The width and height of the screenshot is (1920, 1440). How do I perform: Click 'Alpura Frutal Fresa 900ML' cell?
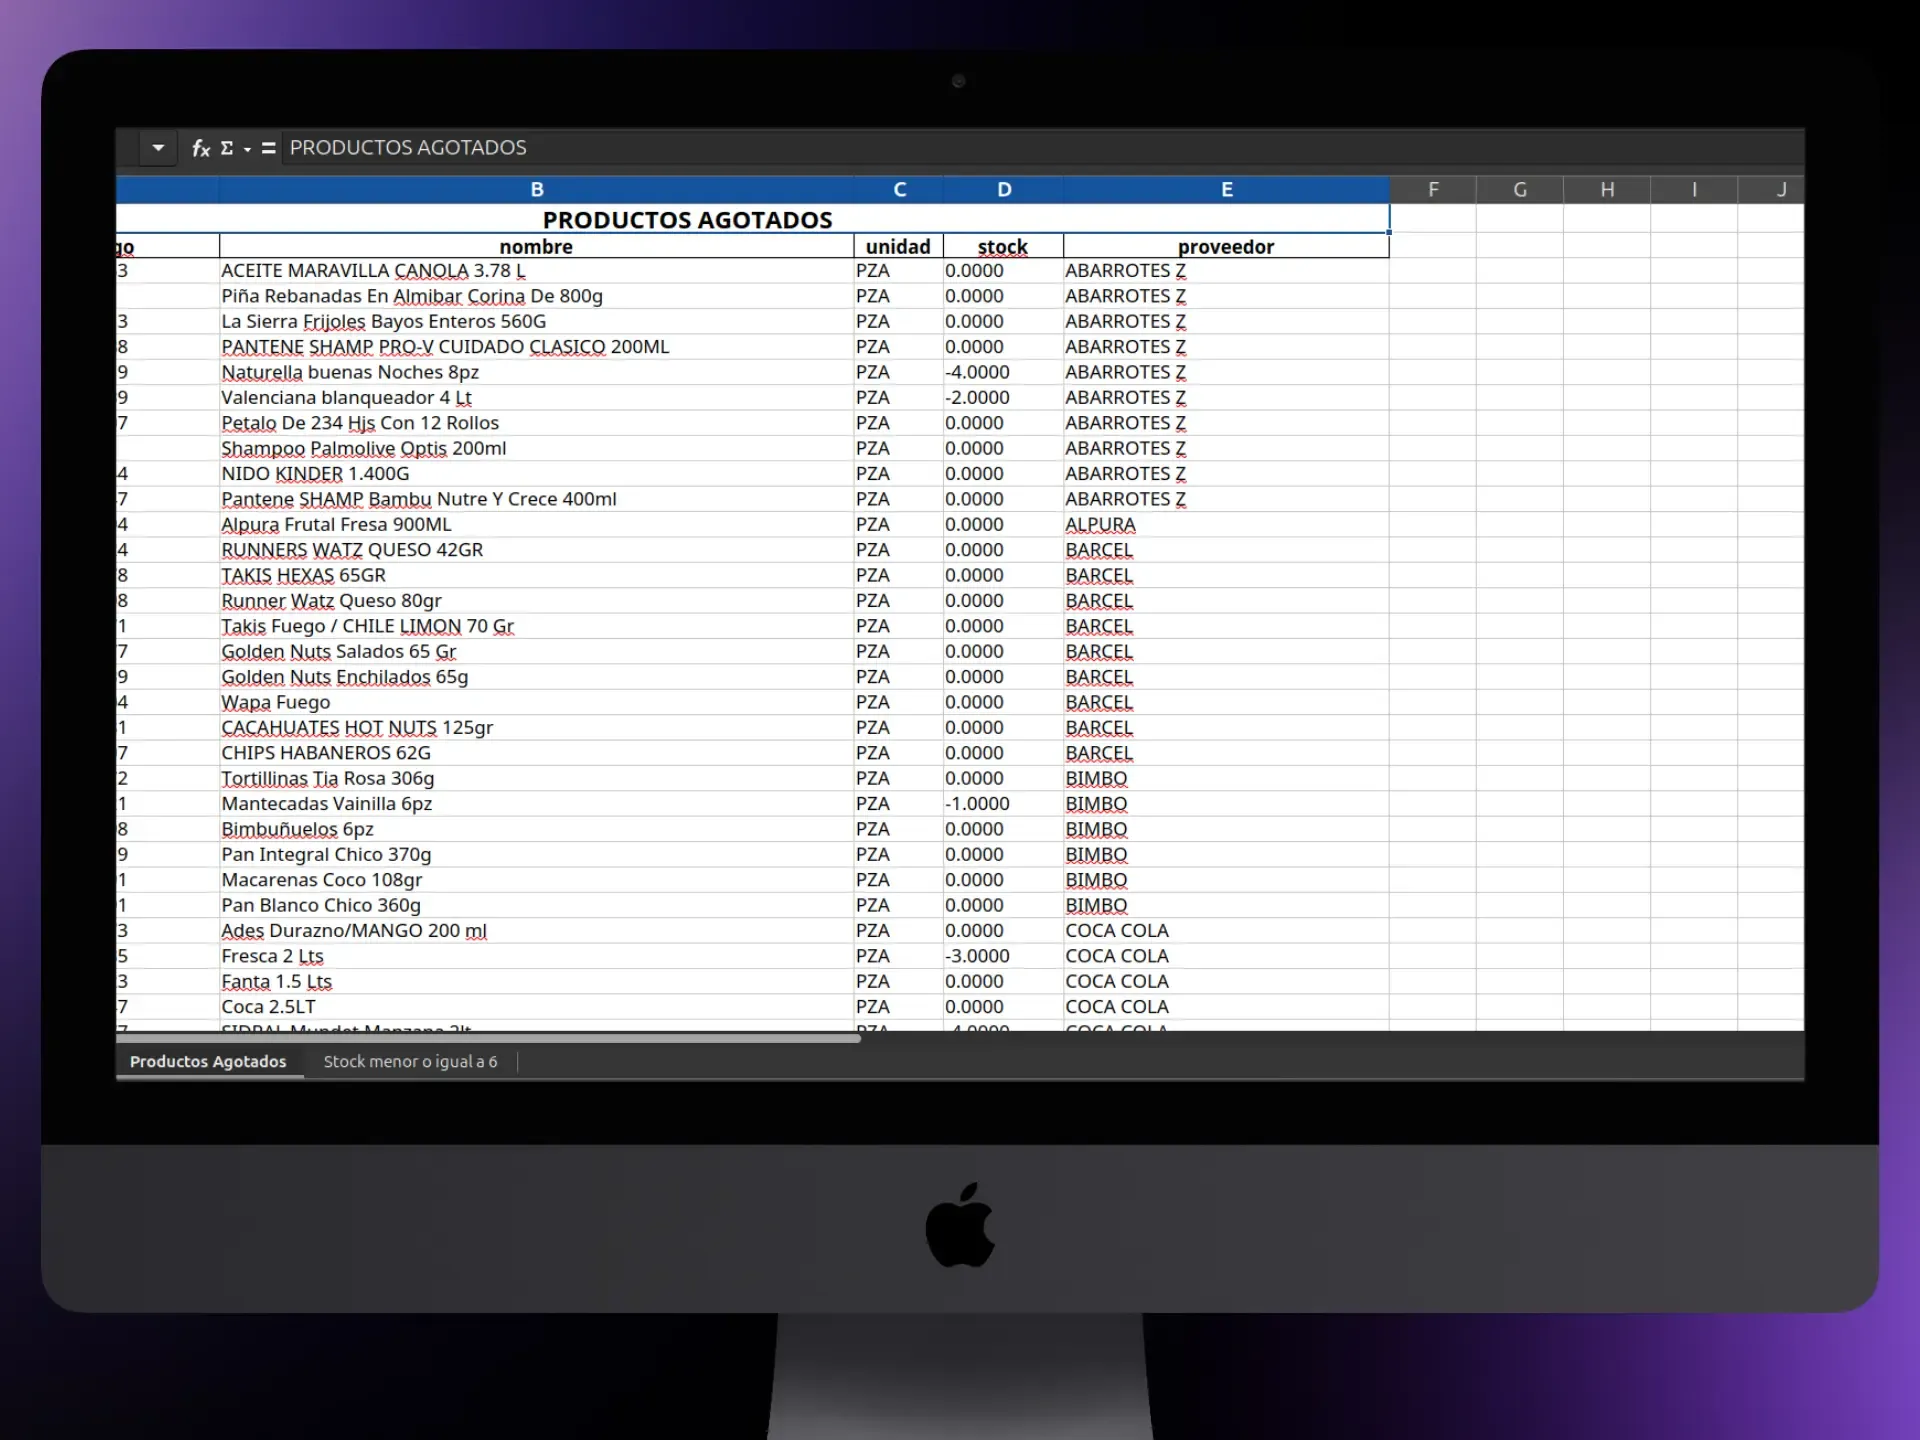click(536, 525)
